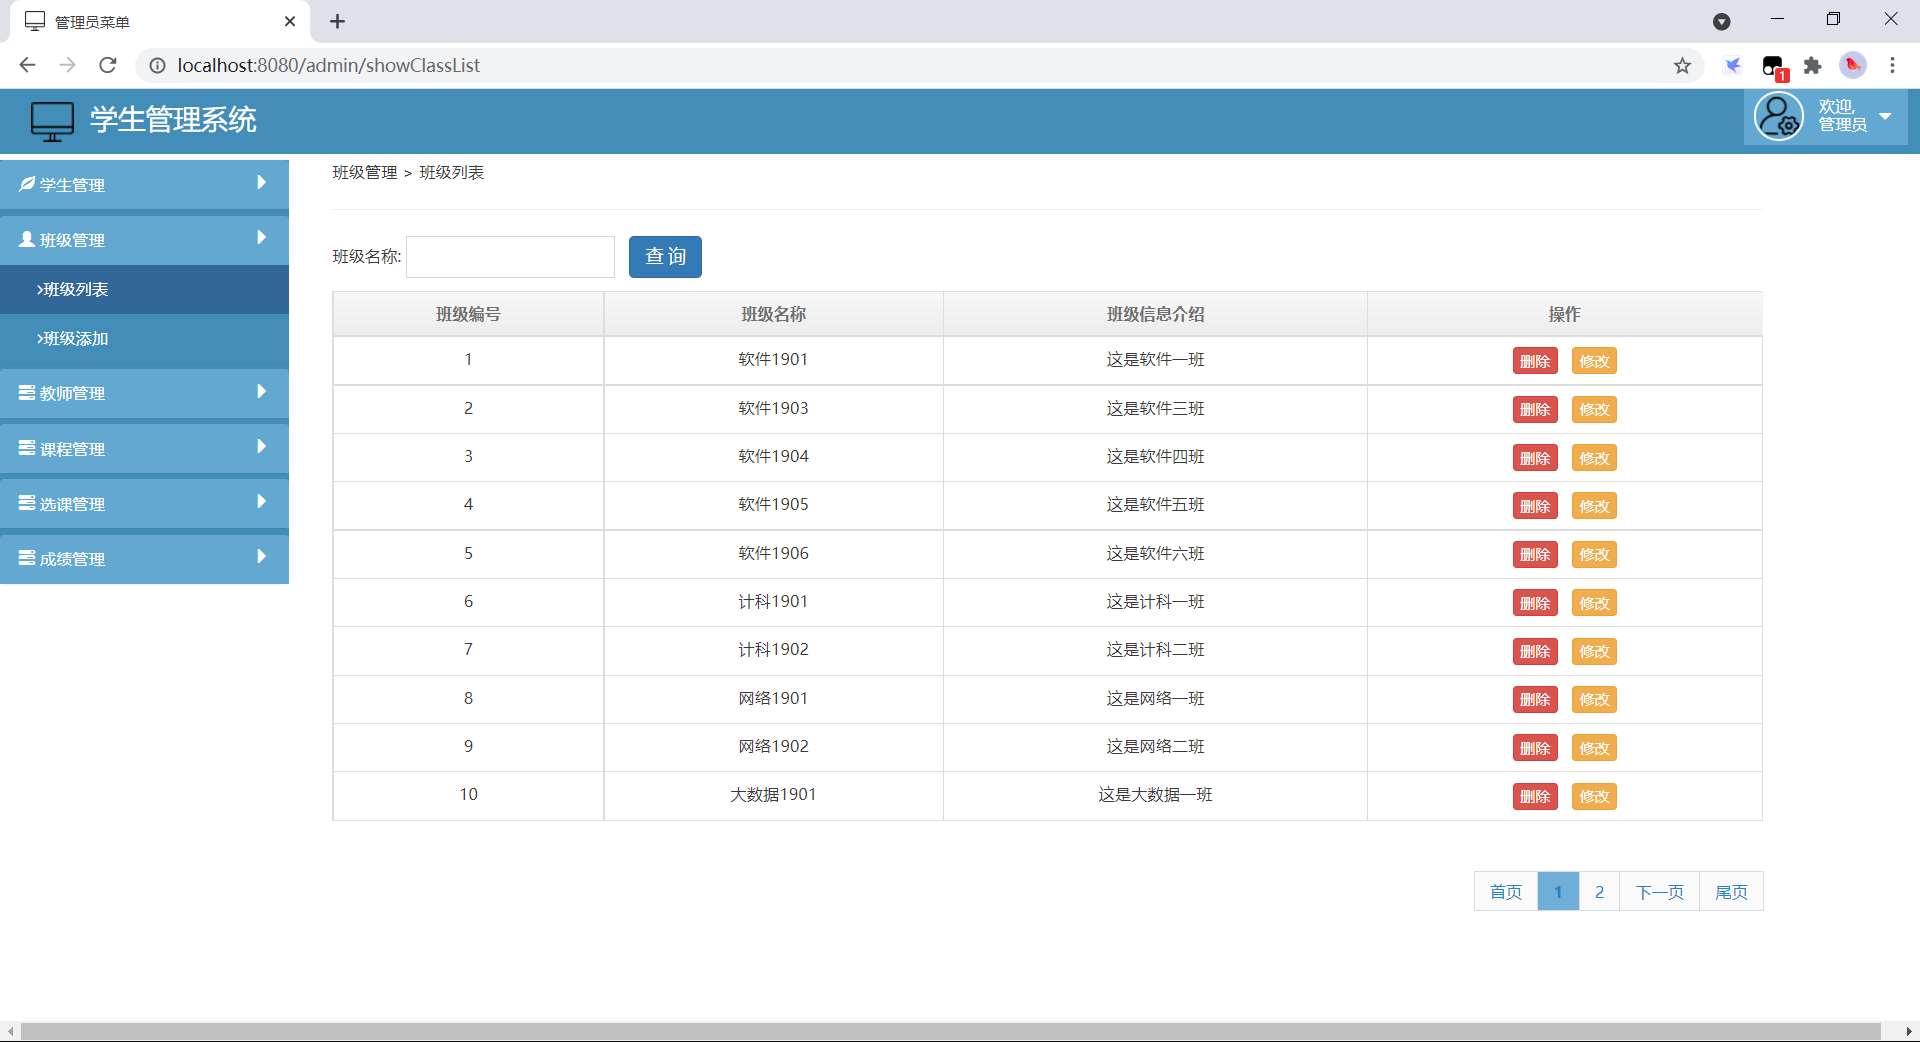Click the administrator avatar icon
Screen dimensions: 1920x1042
pos(1779,117)
